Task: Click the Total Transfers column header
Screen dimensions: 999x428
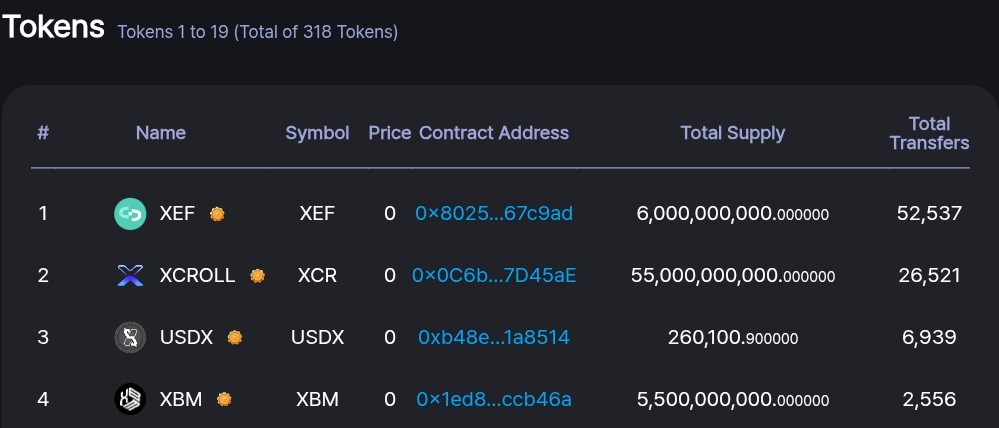Action: click(x=930, y=133)
